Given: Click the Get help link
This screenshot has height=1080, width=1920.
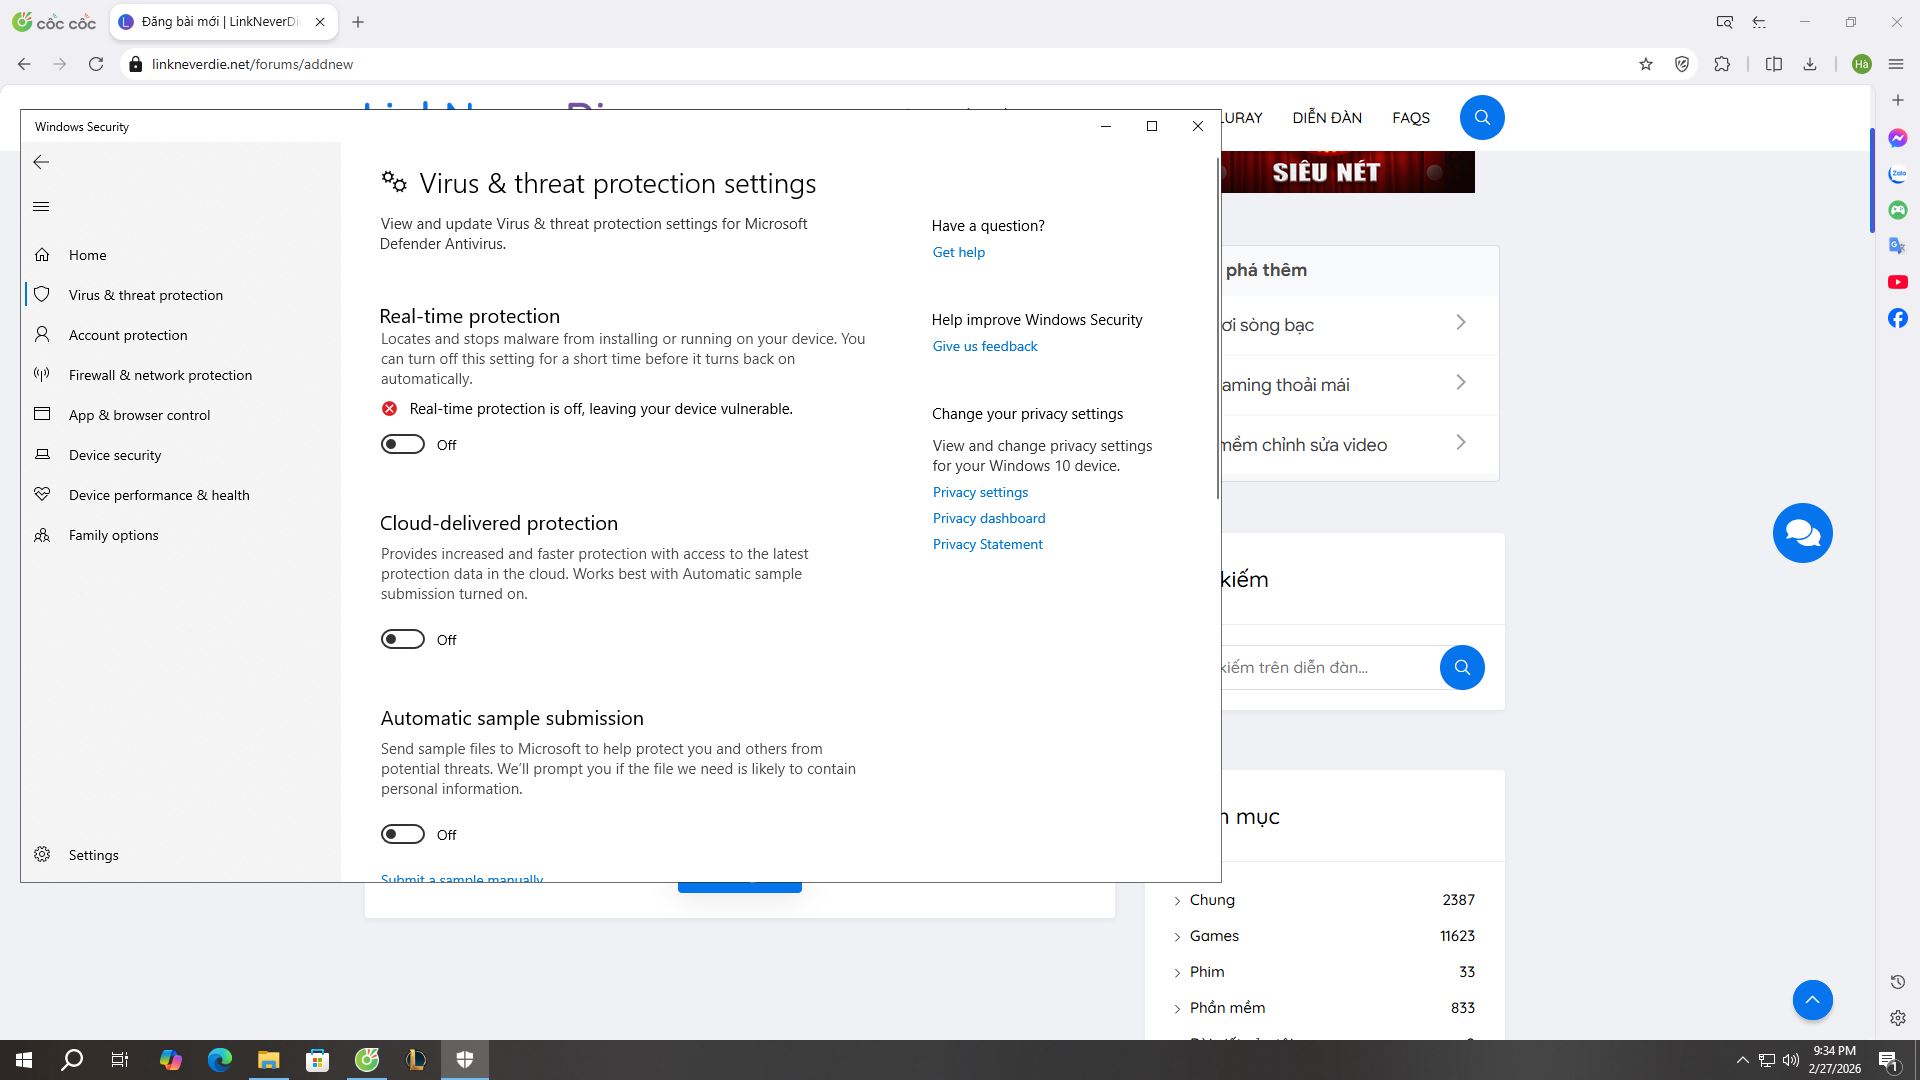Looking at the screenshot, I should coord(958,252).
